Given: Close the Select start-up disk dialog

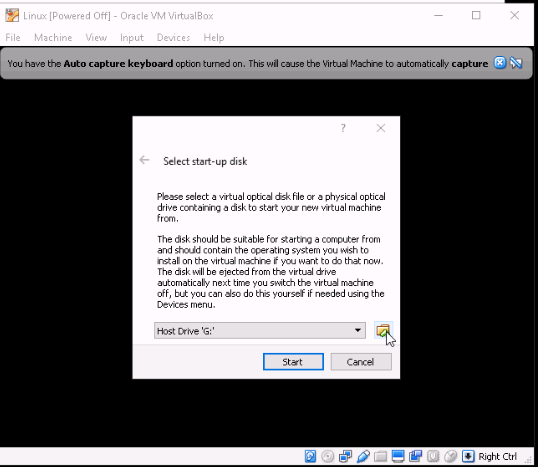Looking at the screenshot, I should coord(381,128).
